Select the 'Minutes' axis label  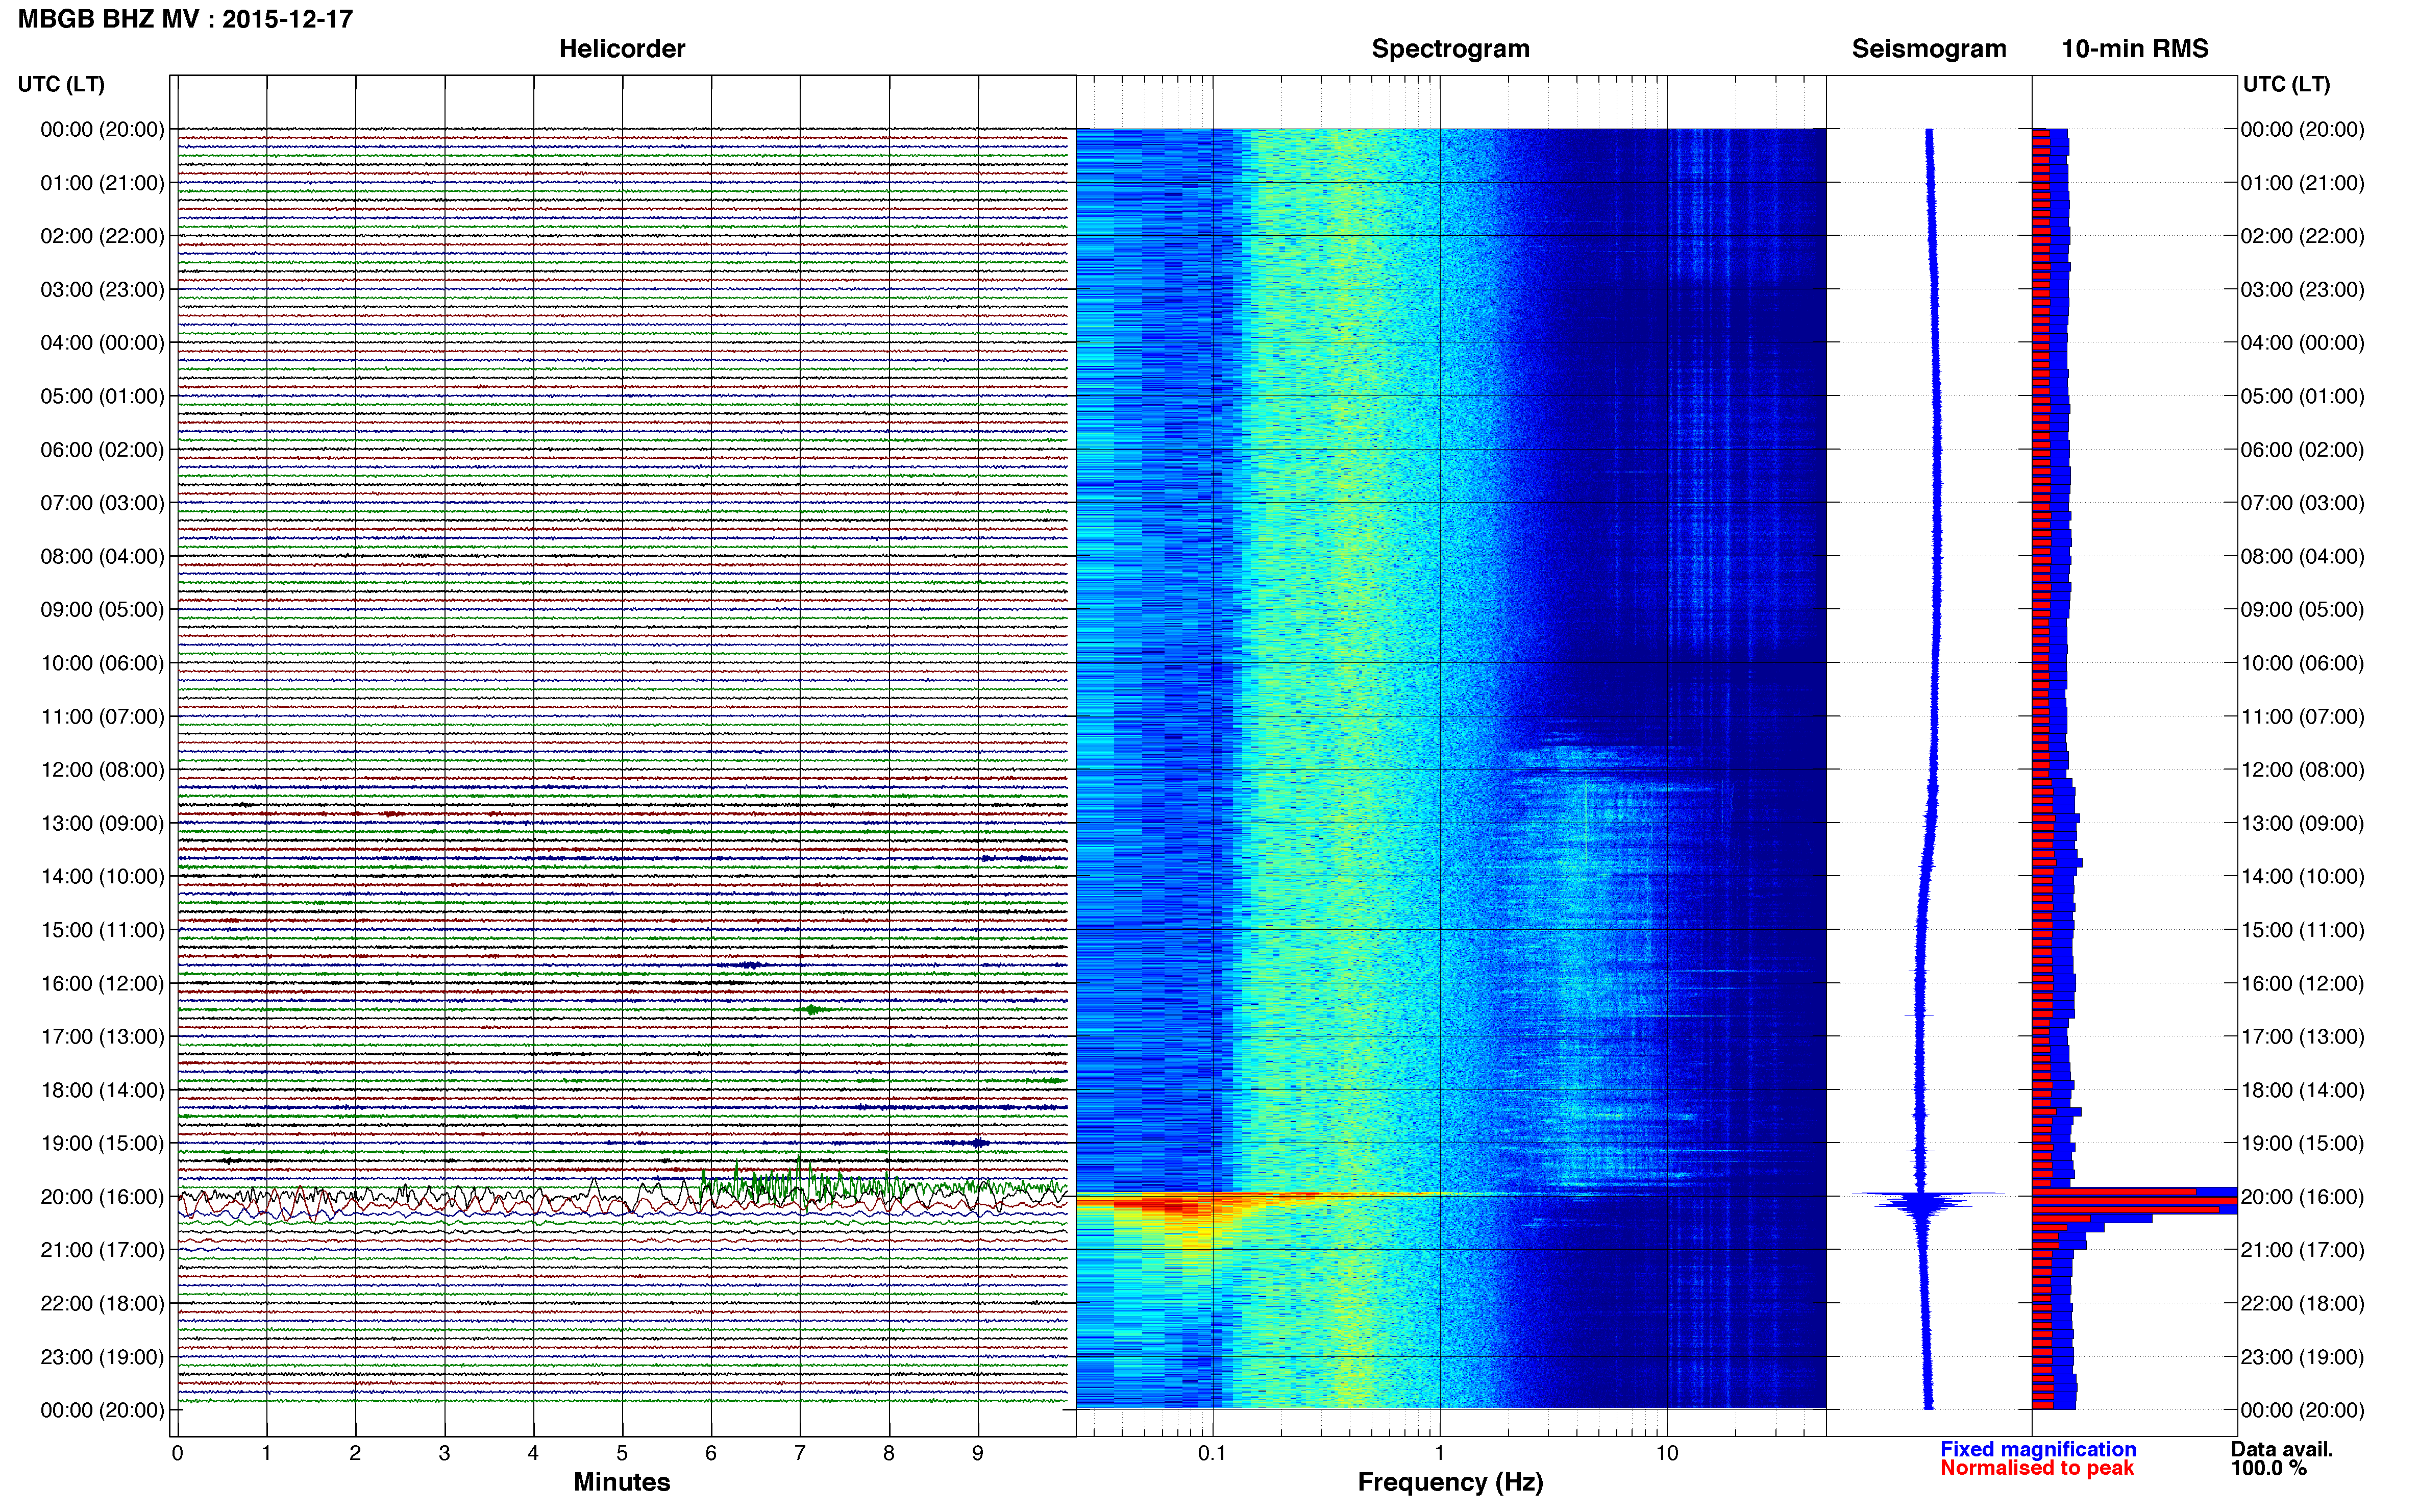tap(622, 1482)
